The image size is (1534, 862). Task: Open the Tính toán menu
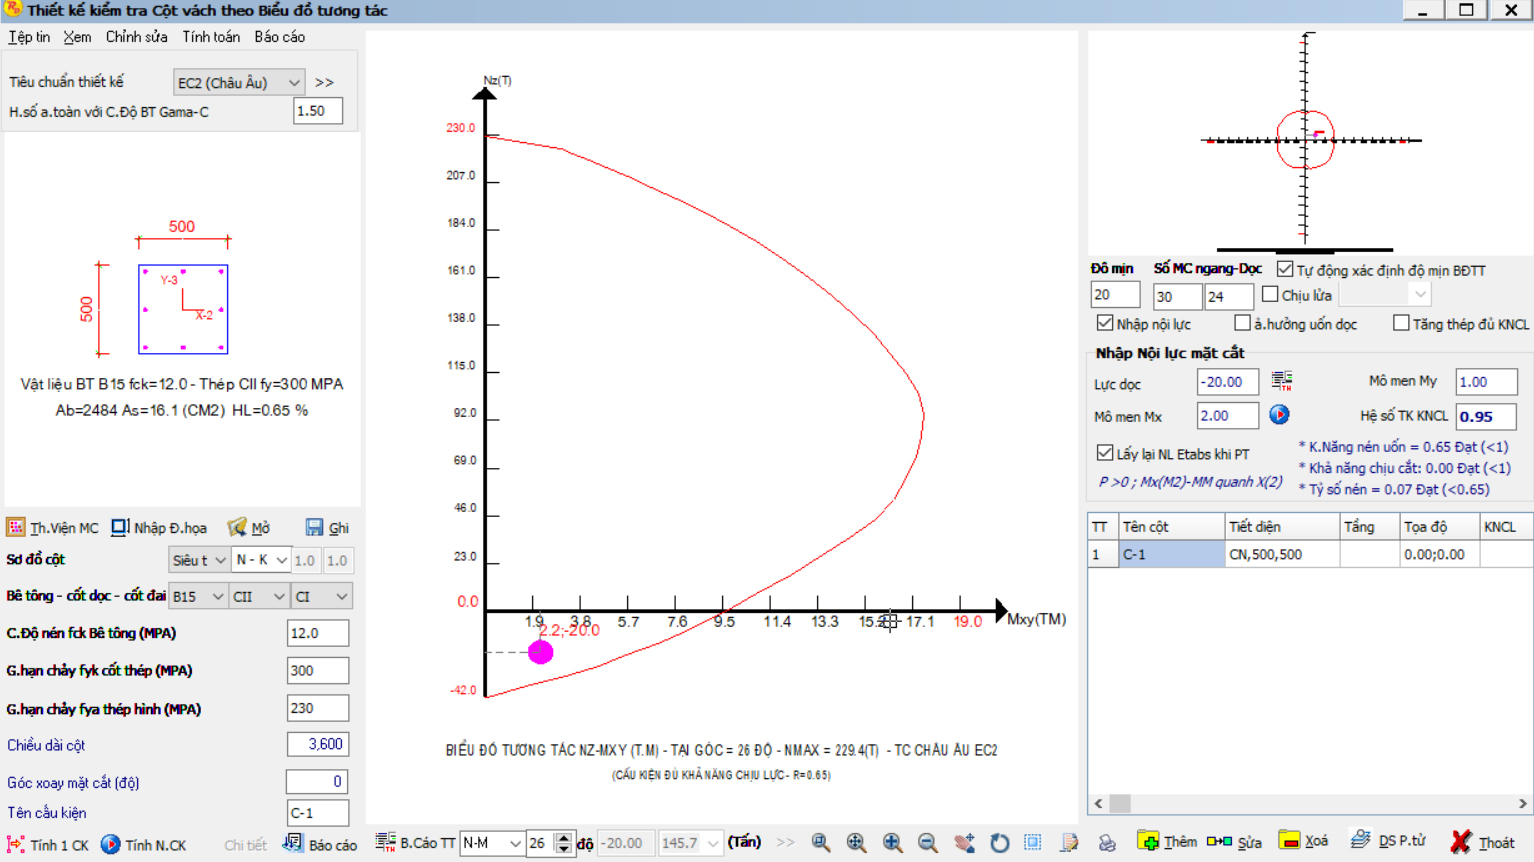[211, 37]
